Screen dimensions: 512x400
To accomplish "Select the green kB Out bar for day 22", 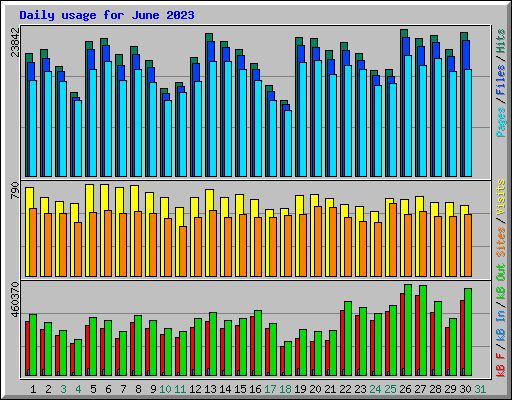I will coord(348,338).
